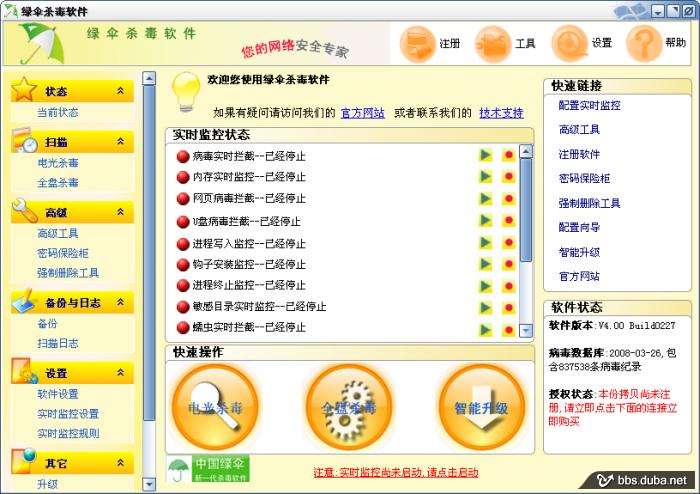
Task: Open 软件设置 in the sidebar
Action: pos(58,394)
